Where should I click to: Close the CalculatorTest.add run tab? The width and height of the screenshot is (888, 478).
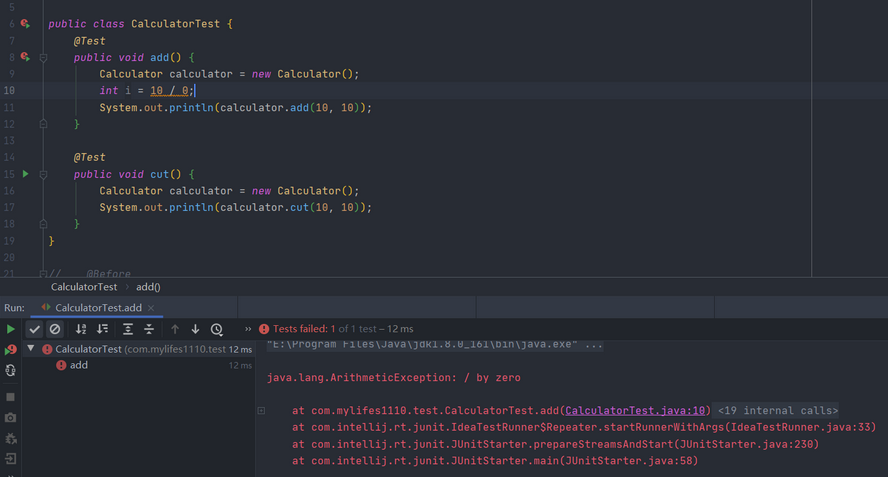pyautogui.click(x=151, y=308)
